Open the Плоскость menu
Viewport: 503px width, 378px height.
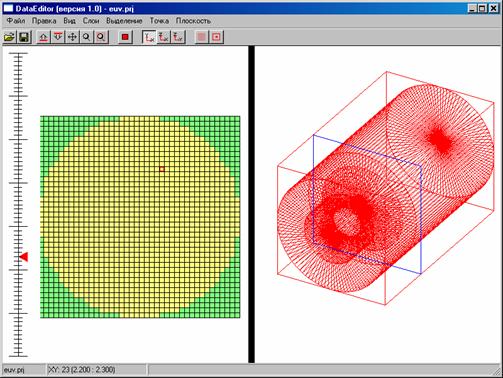(x=193, y=21)
